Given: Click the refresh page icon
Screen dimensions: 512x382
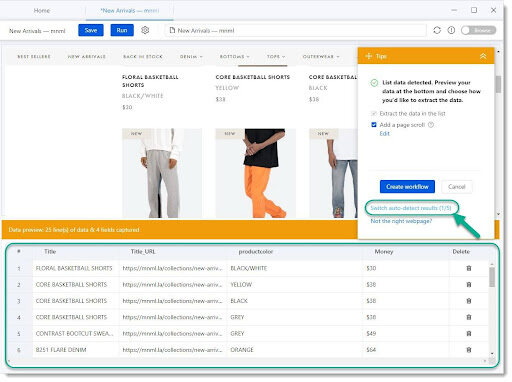Looking at the screenshot, I should click(x=437, y=30).
